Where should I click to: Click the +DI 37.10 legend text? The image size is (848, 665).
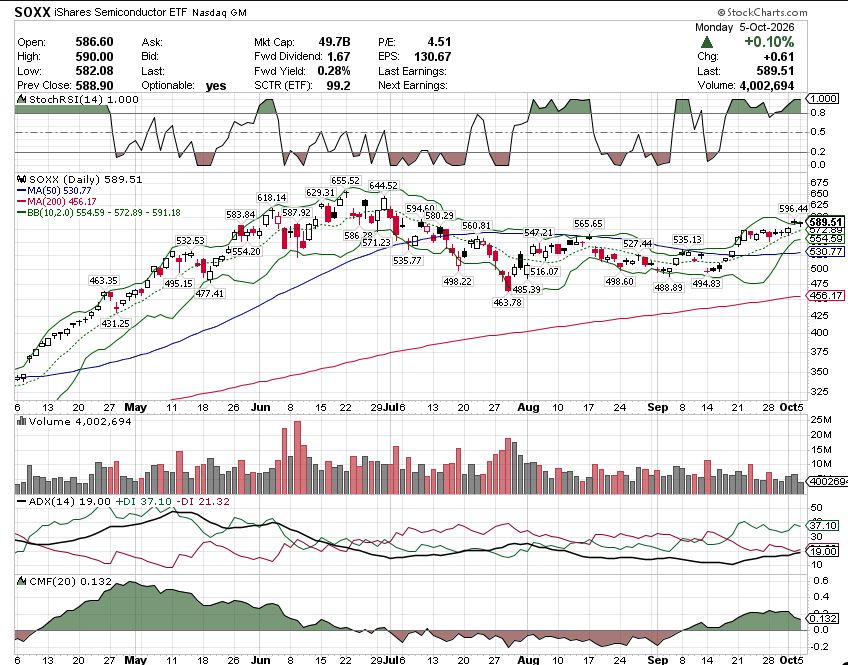142,502
